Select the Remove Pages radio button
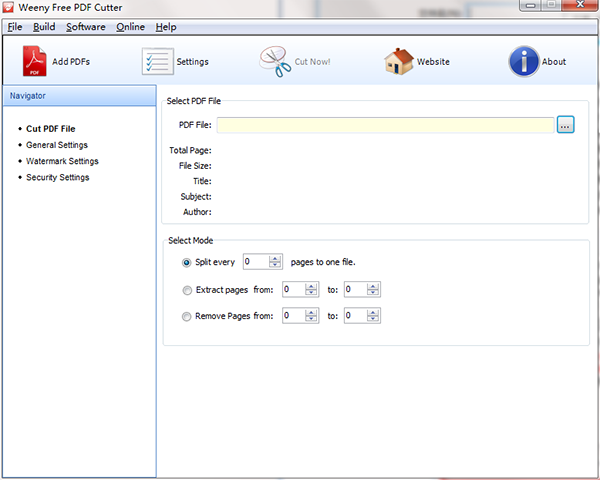This screenshot has height=480, width=600. [186, 317]
